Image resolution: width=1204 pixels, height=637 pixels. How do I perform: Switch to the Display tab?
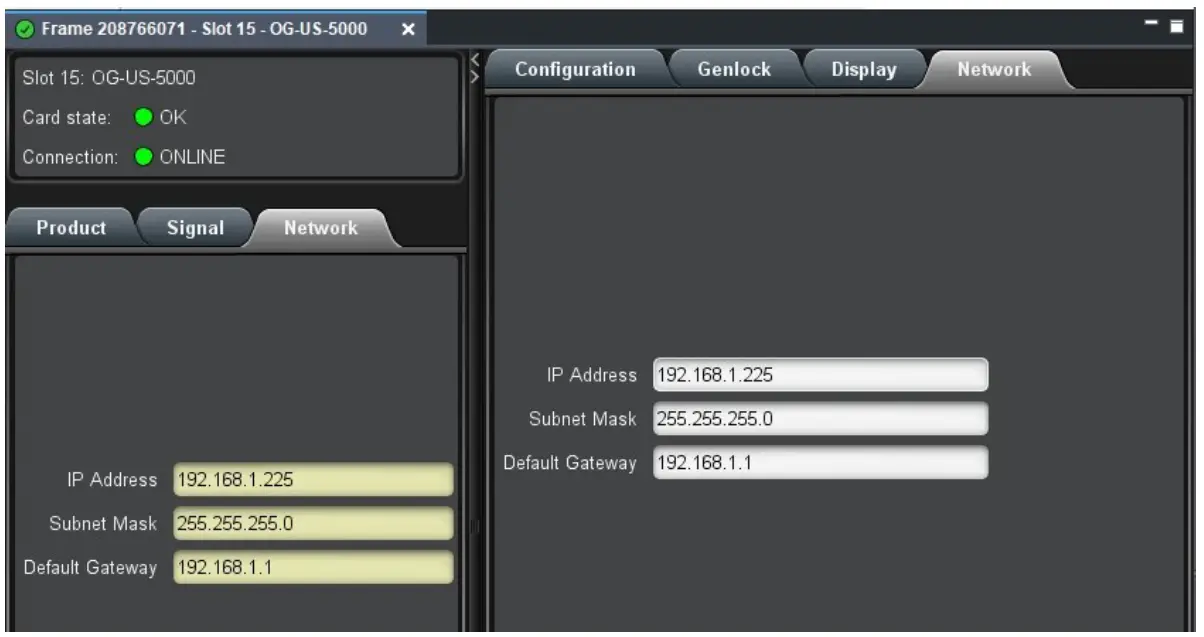(x=863, y=70)
